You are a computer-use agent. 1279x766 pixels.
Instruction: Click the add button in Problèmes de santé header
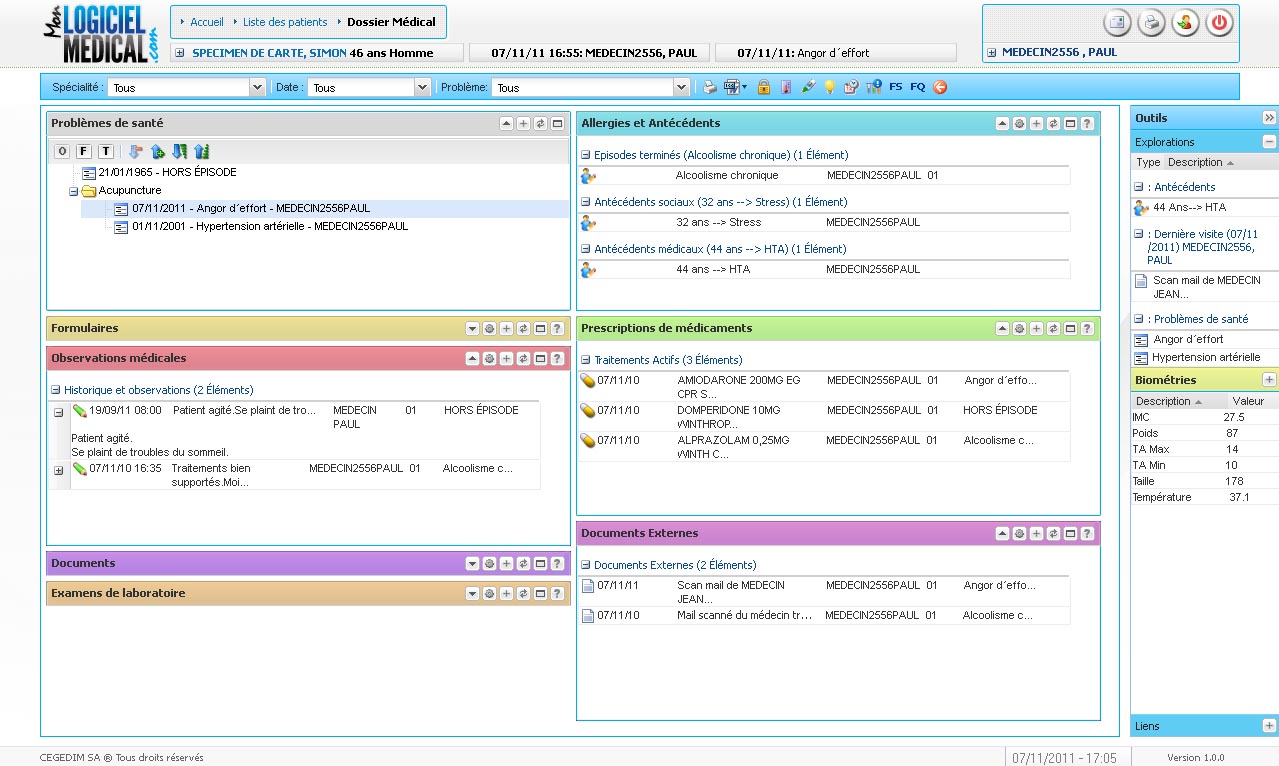[524, 124]
